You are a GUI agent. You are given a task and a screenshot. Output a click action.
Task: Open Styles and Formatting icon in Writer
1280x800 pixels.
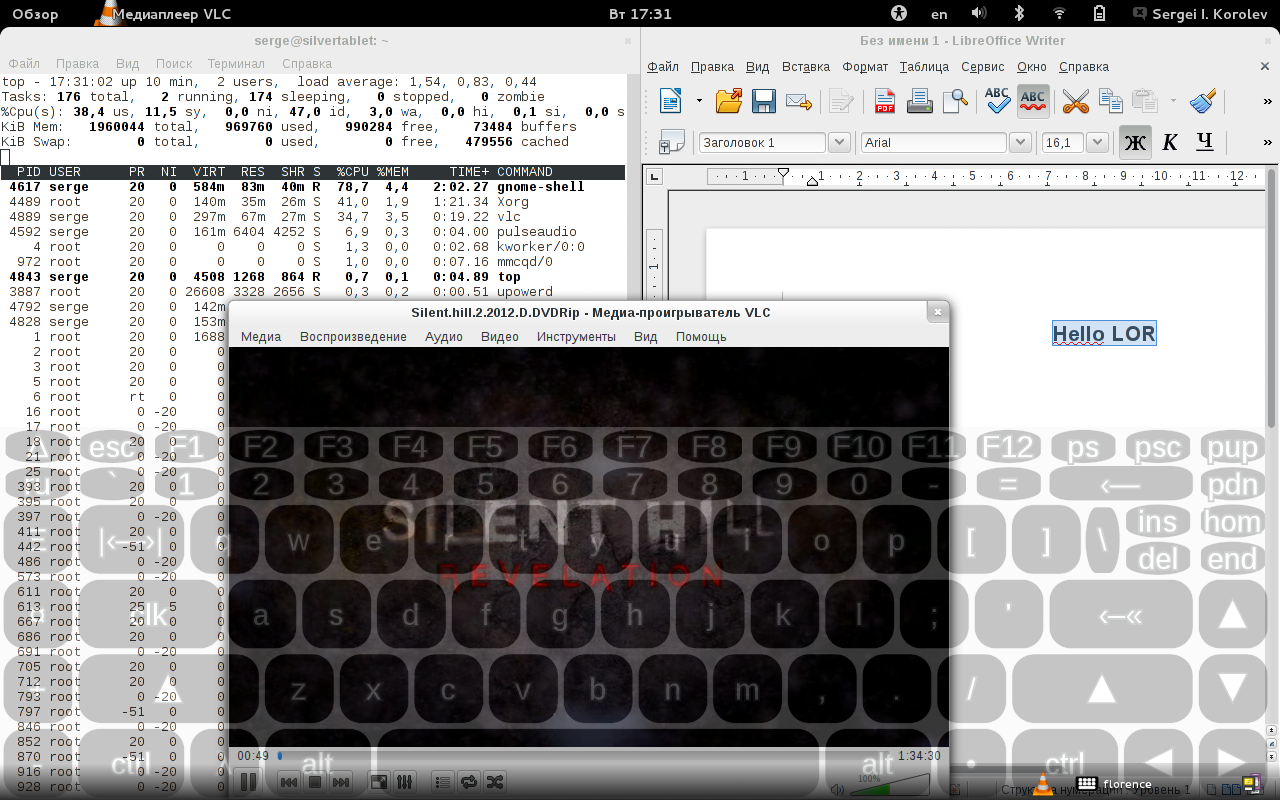[x=672, y=142]
